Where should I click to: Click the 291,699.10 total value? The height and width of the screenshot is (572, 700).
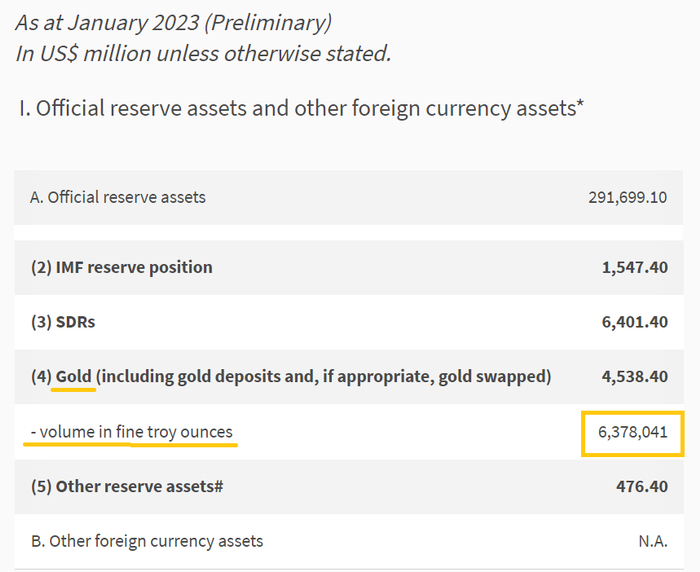pyautogui.click(x=627, y=197)
